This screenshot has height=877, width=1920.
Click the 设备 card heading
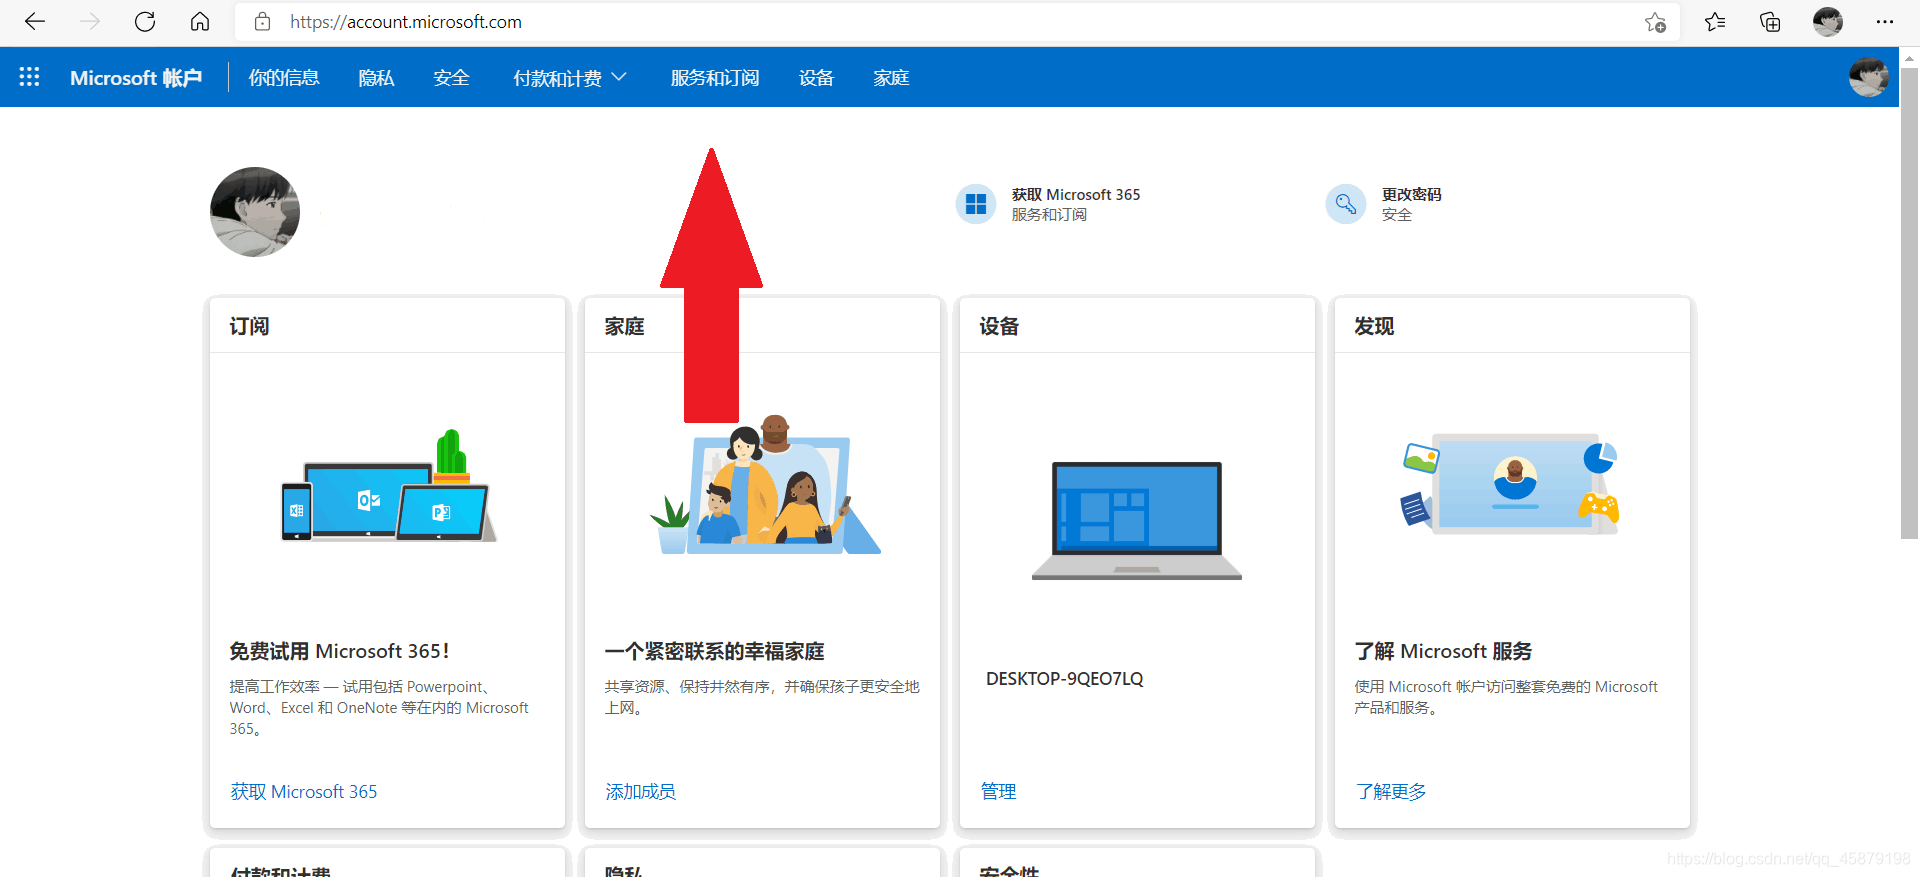tap(999, 326)
